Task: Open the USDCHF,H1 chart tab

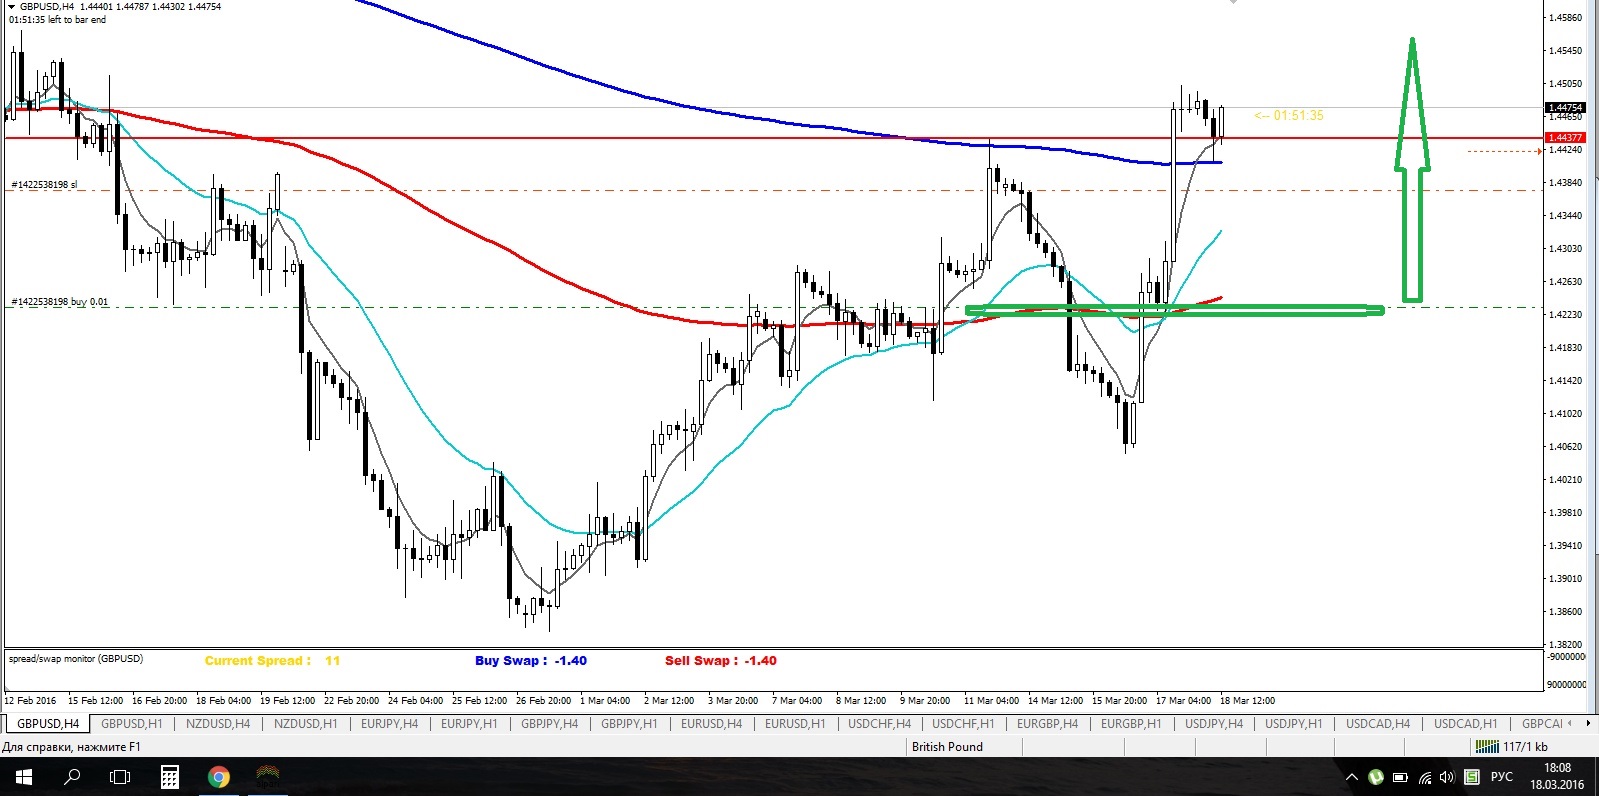Action: click(963, 723)
